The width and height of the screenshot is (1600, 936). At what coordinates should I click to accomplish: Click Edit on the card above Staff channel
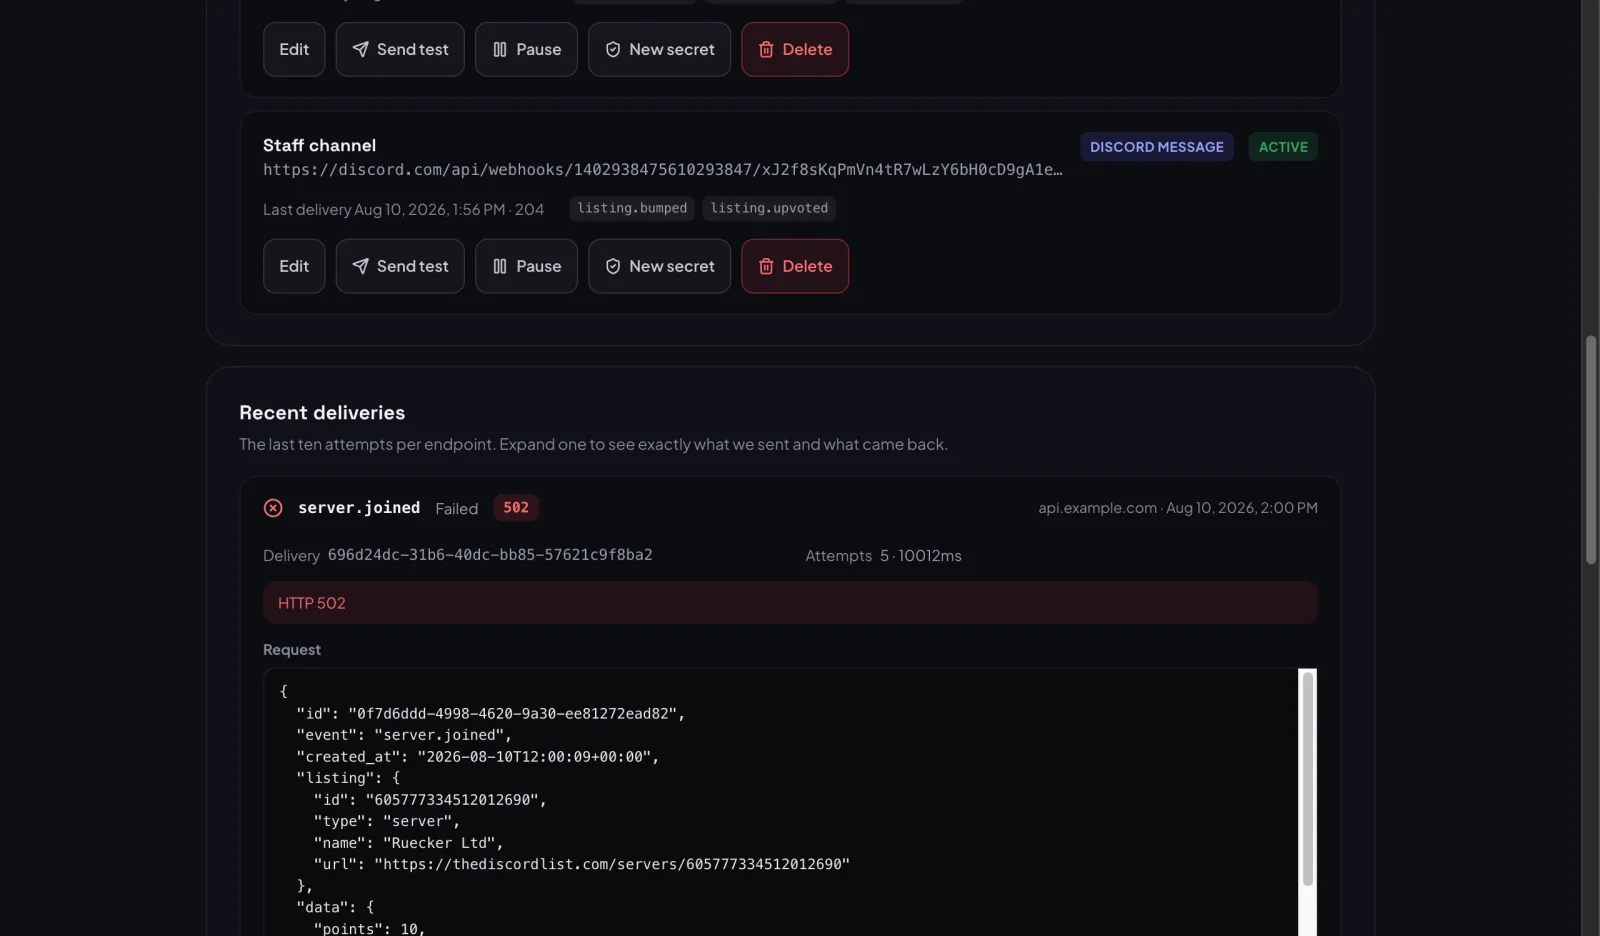pyautogui.click(x=294, y=49)
